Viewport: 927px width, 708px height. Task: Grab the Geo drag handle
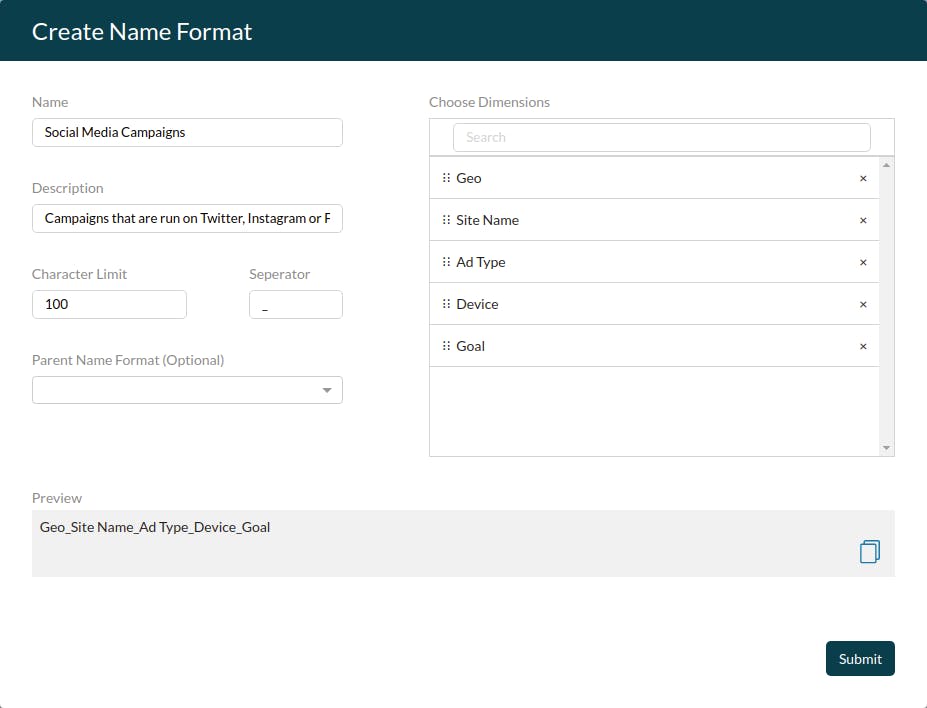(446, 178)
